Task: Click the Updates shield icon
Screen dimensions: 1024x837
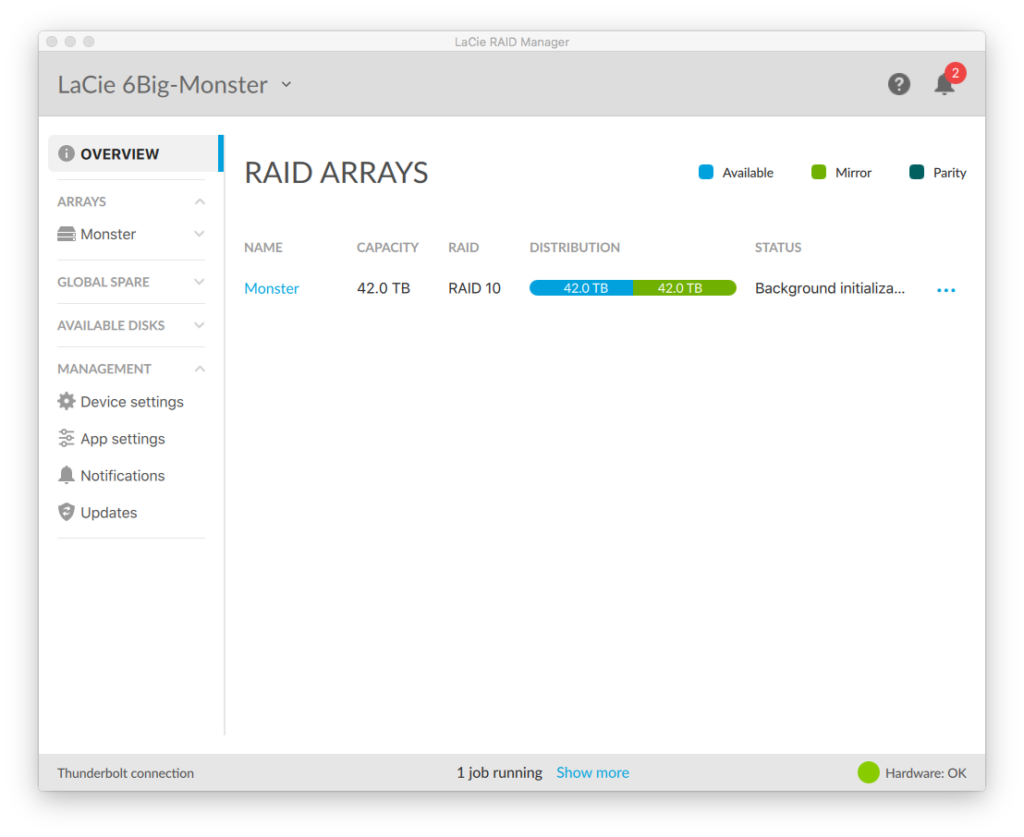Action: click(x=67, y=512)
